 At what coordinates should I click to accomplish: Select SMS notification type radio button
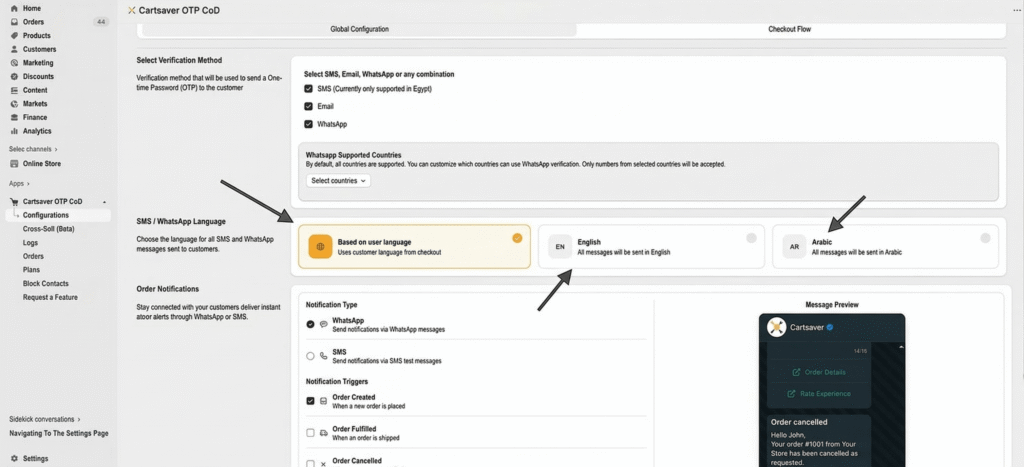coord(310,355)
